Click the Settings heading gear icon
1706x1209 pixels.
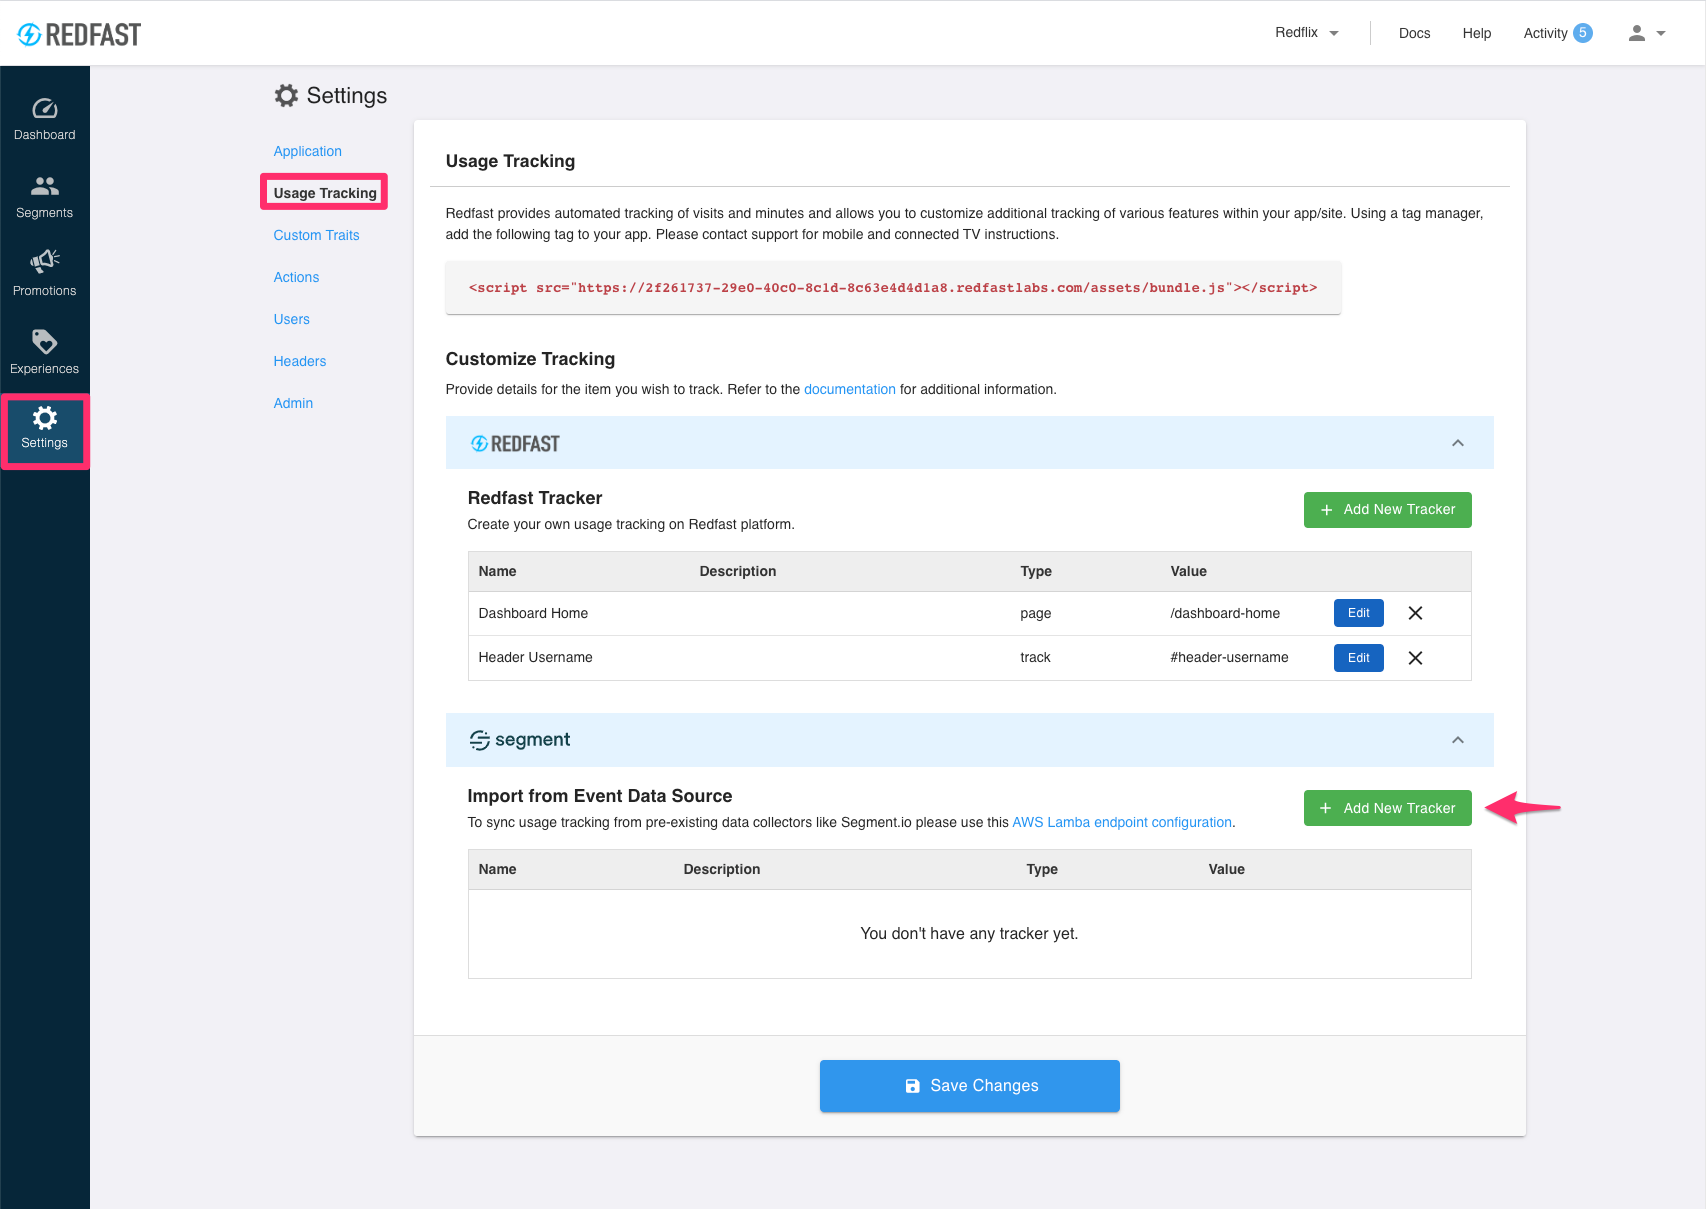[286, 95]
